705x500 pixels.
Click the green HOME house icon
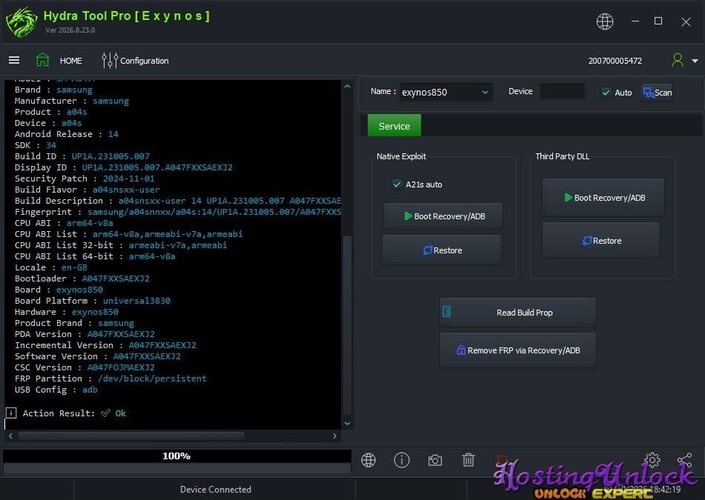pos(43,60)
